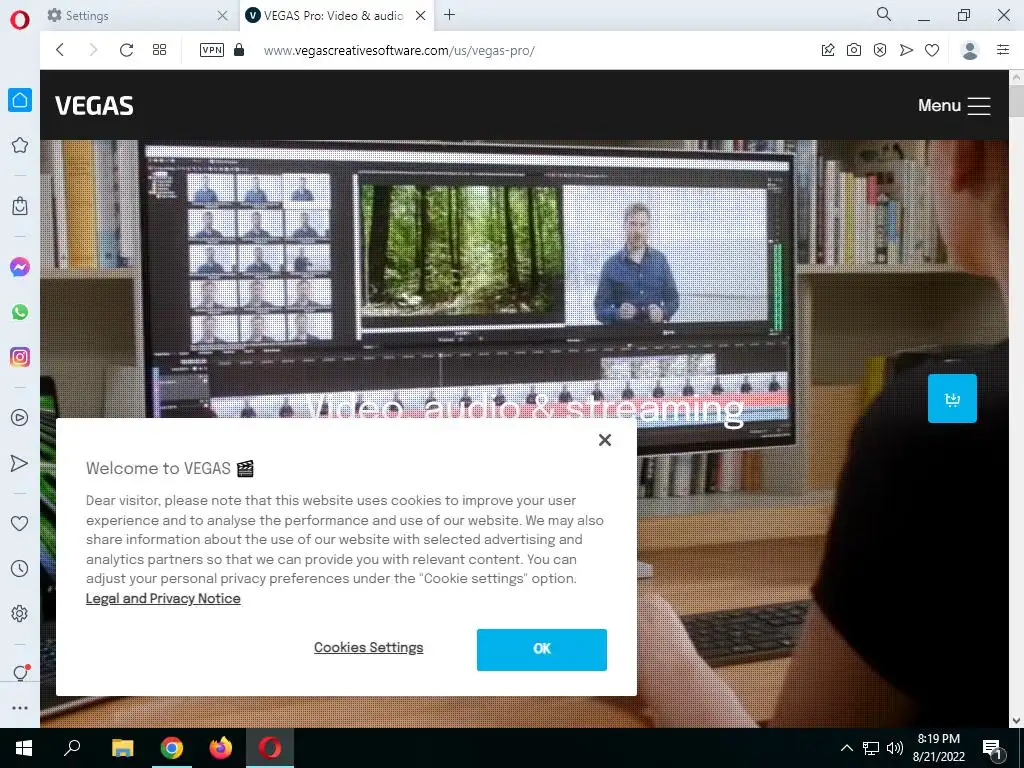1024x768 pixels.
Task: Open Settings gear in sidebar
Action: coord(20,613)
